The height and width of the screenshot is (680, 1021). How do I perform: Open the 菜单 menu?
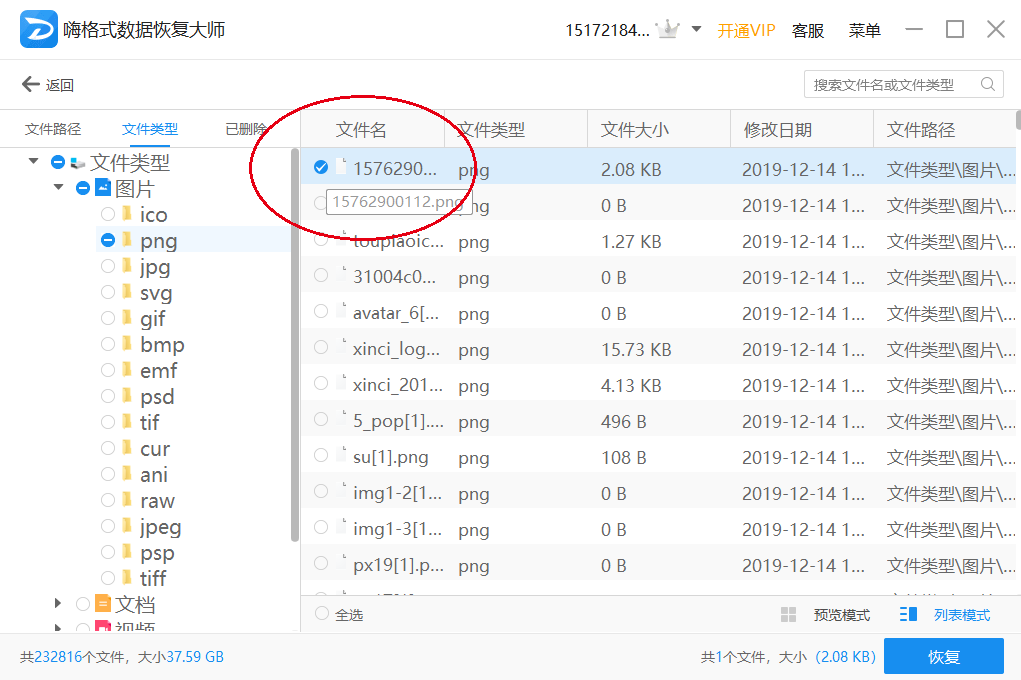tap(865, 31)
